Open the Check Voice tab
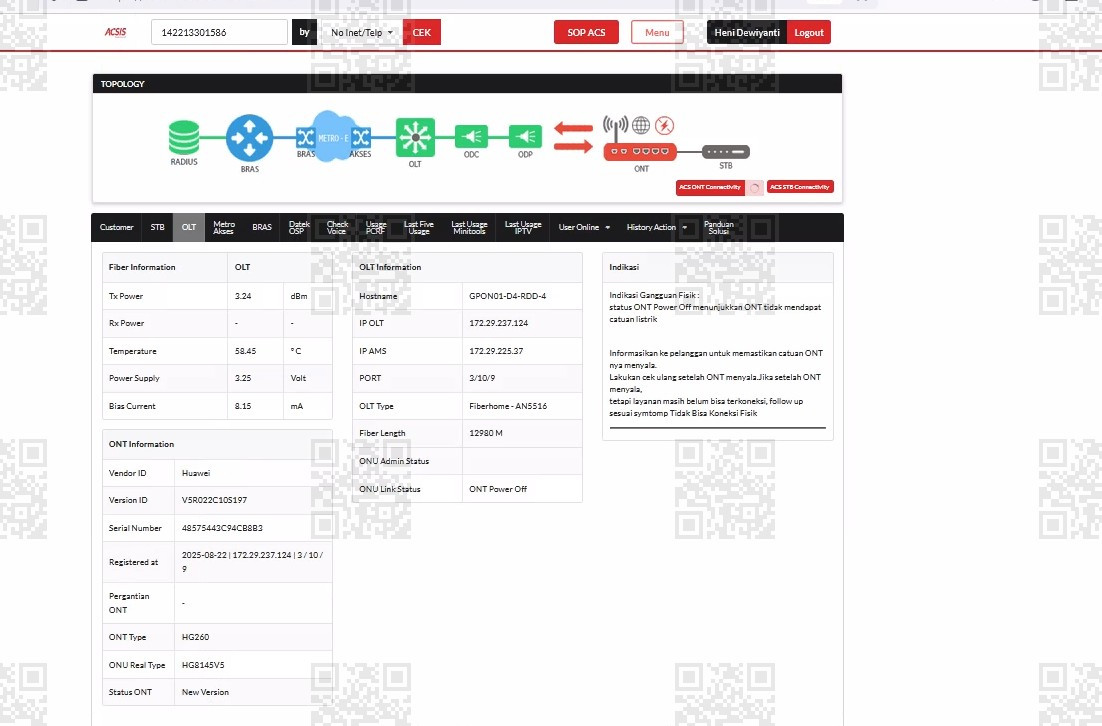 click(x=337, y=228)
